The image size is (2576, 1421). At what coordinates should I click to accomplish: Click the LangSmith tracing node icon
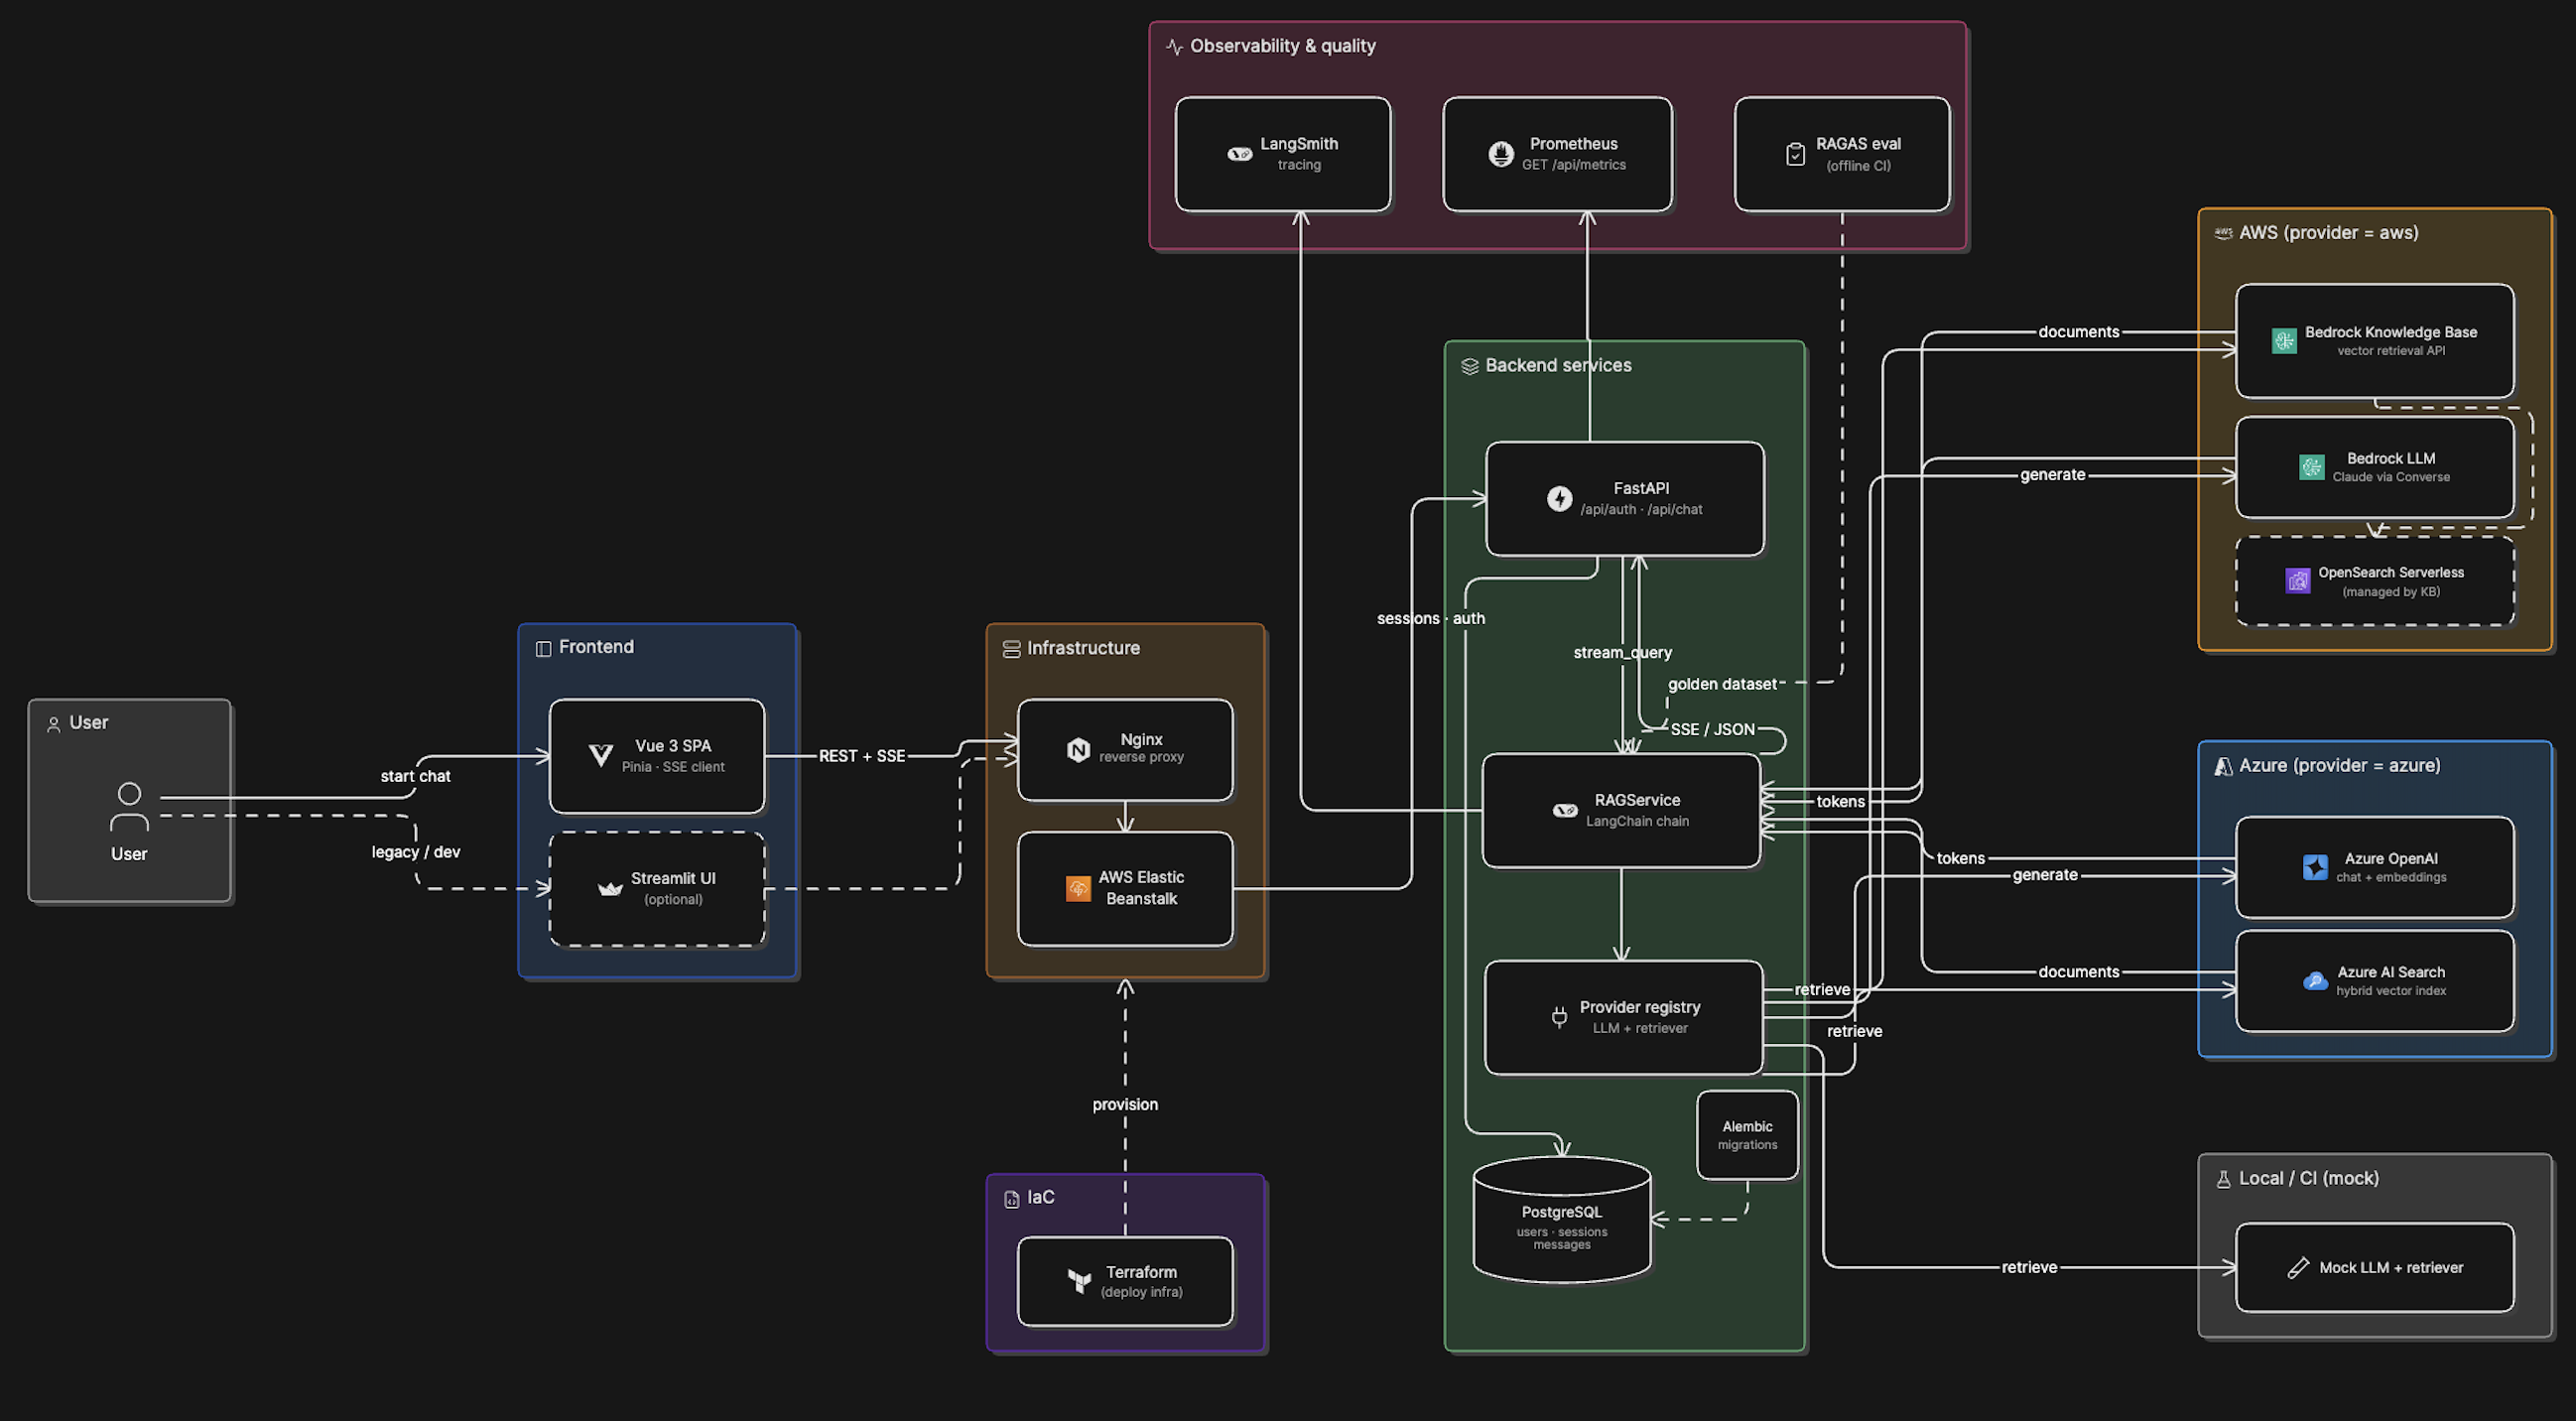[1239, 154]
